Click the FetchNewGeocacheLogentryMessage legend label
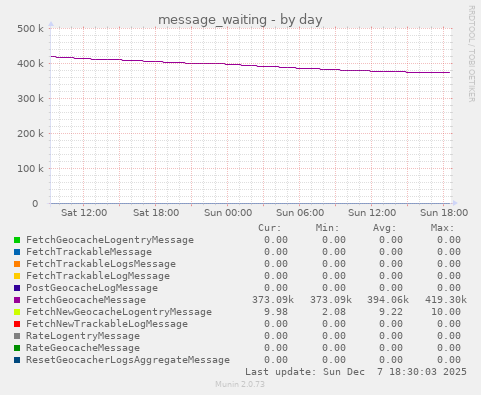 pos(119,312)
